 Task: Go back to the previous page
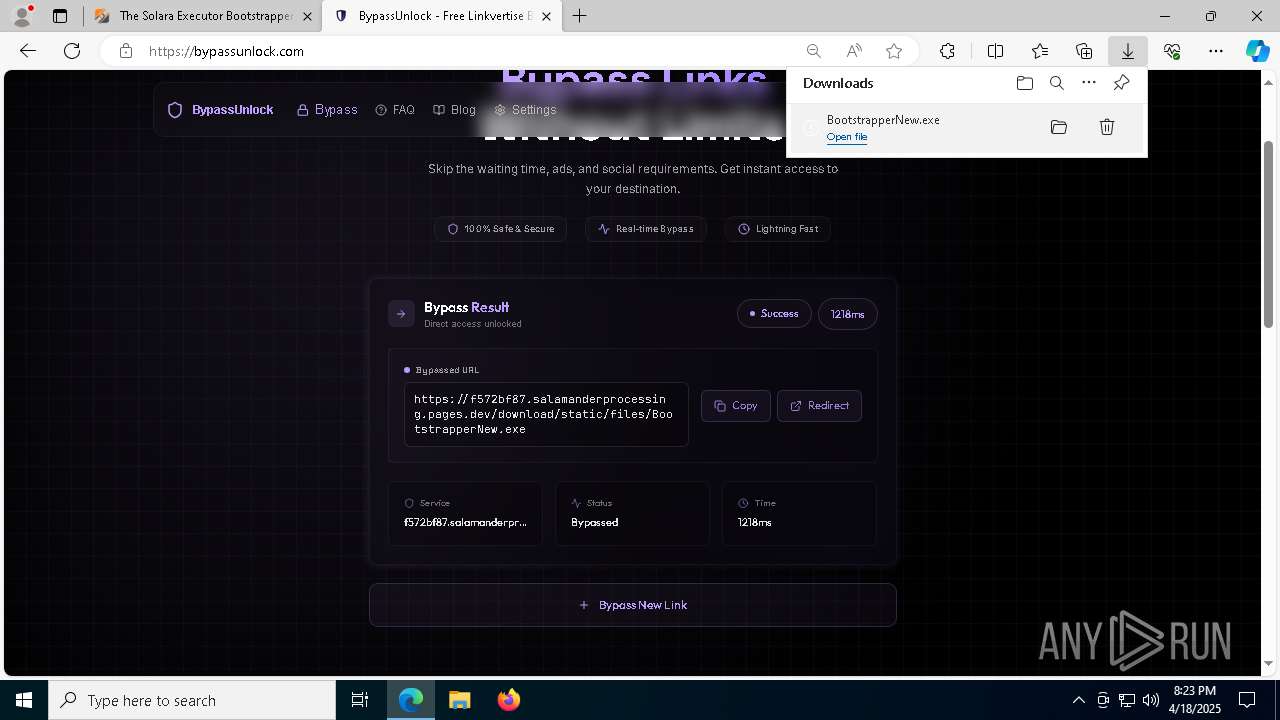[x=28, y=51]
